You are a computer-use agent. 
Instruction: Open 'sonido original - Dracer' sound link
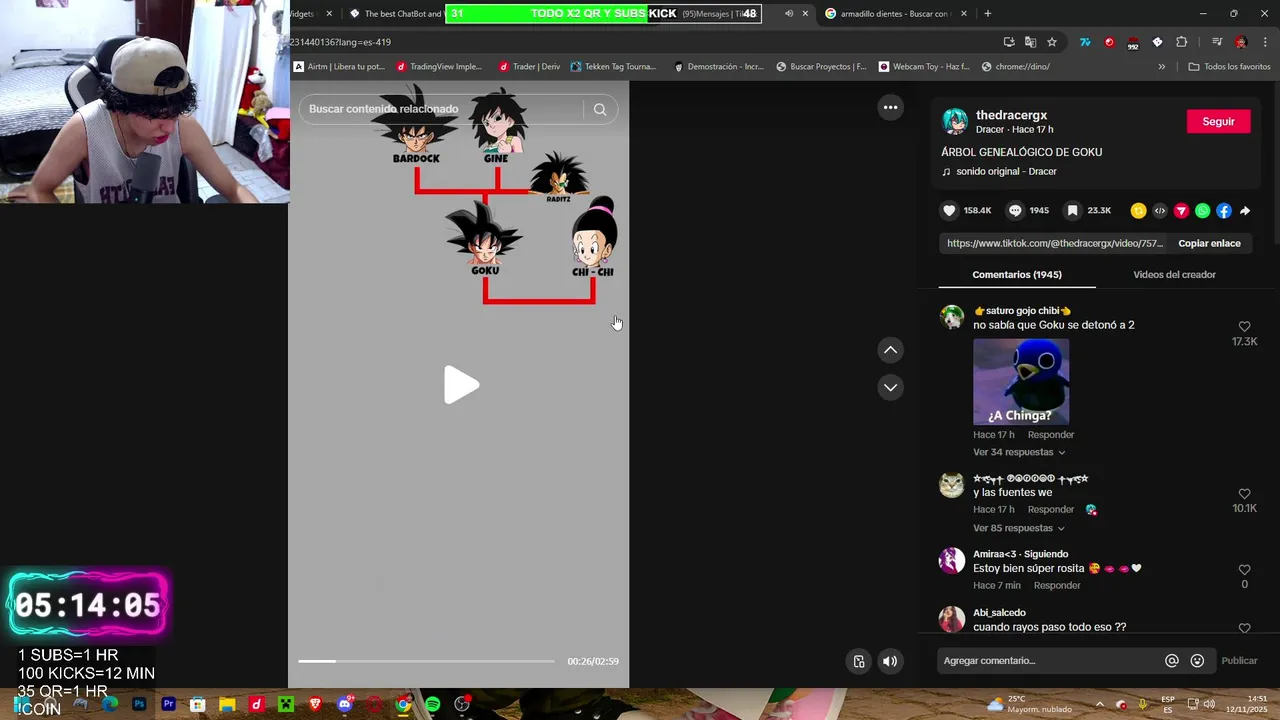1006,171
